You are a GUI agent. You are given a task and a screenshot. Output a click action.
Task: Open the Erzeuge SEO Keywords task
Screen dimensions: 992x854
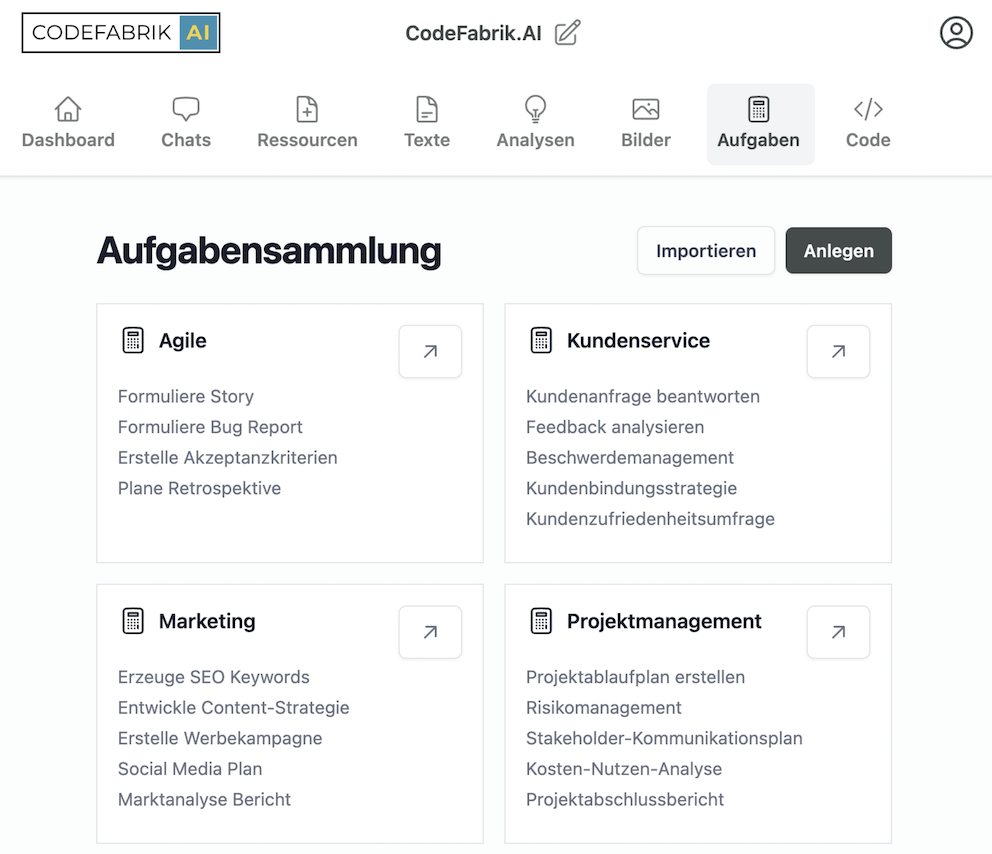(214, 677)
